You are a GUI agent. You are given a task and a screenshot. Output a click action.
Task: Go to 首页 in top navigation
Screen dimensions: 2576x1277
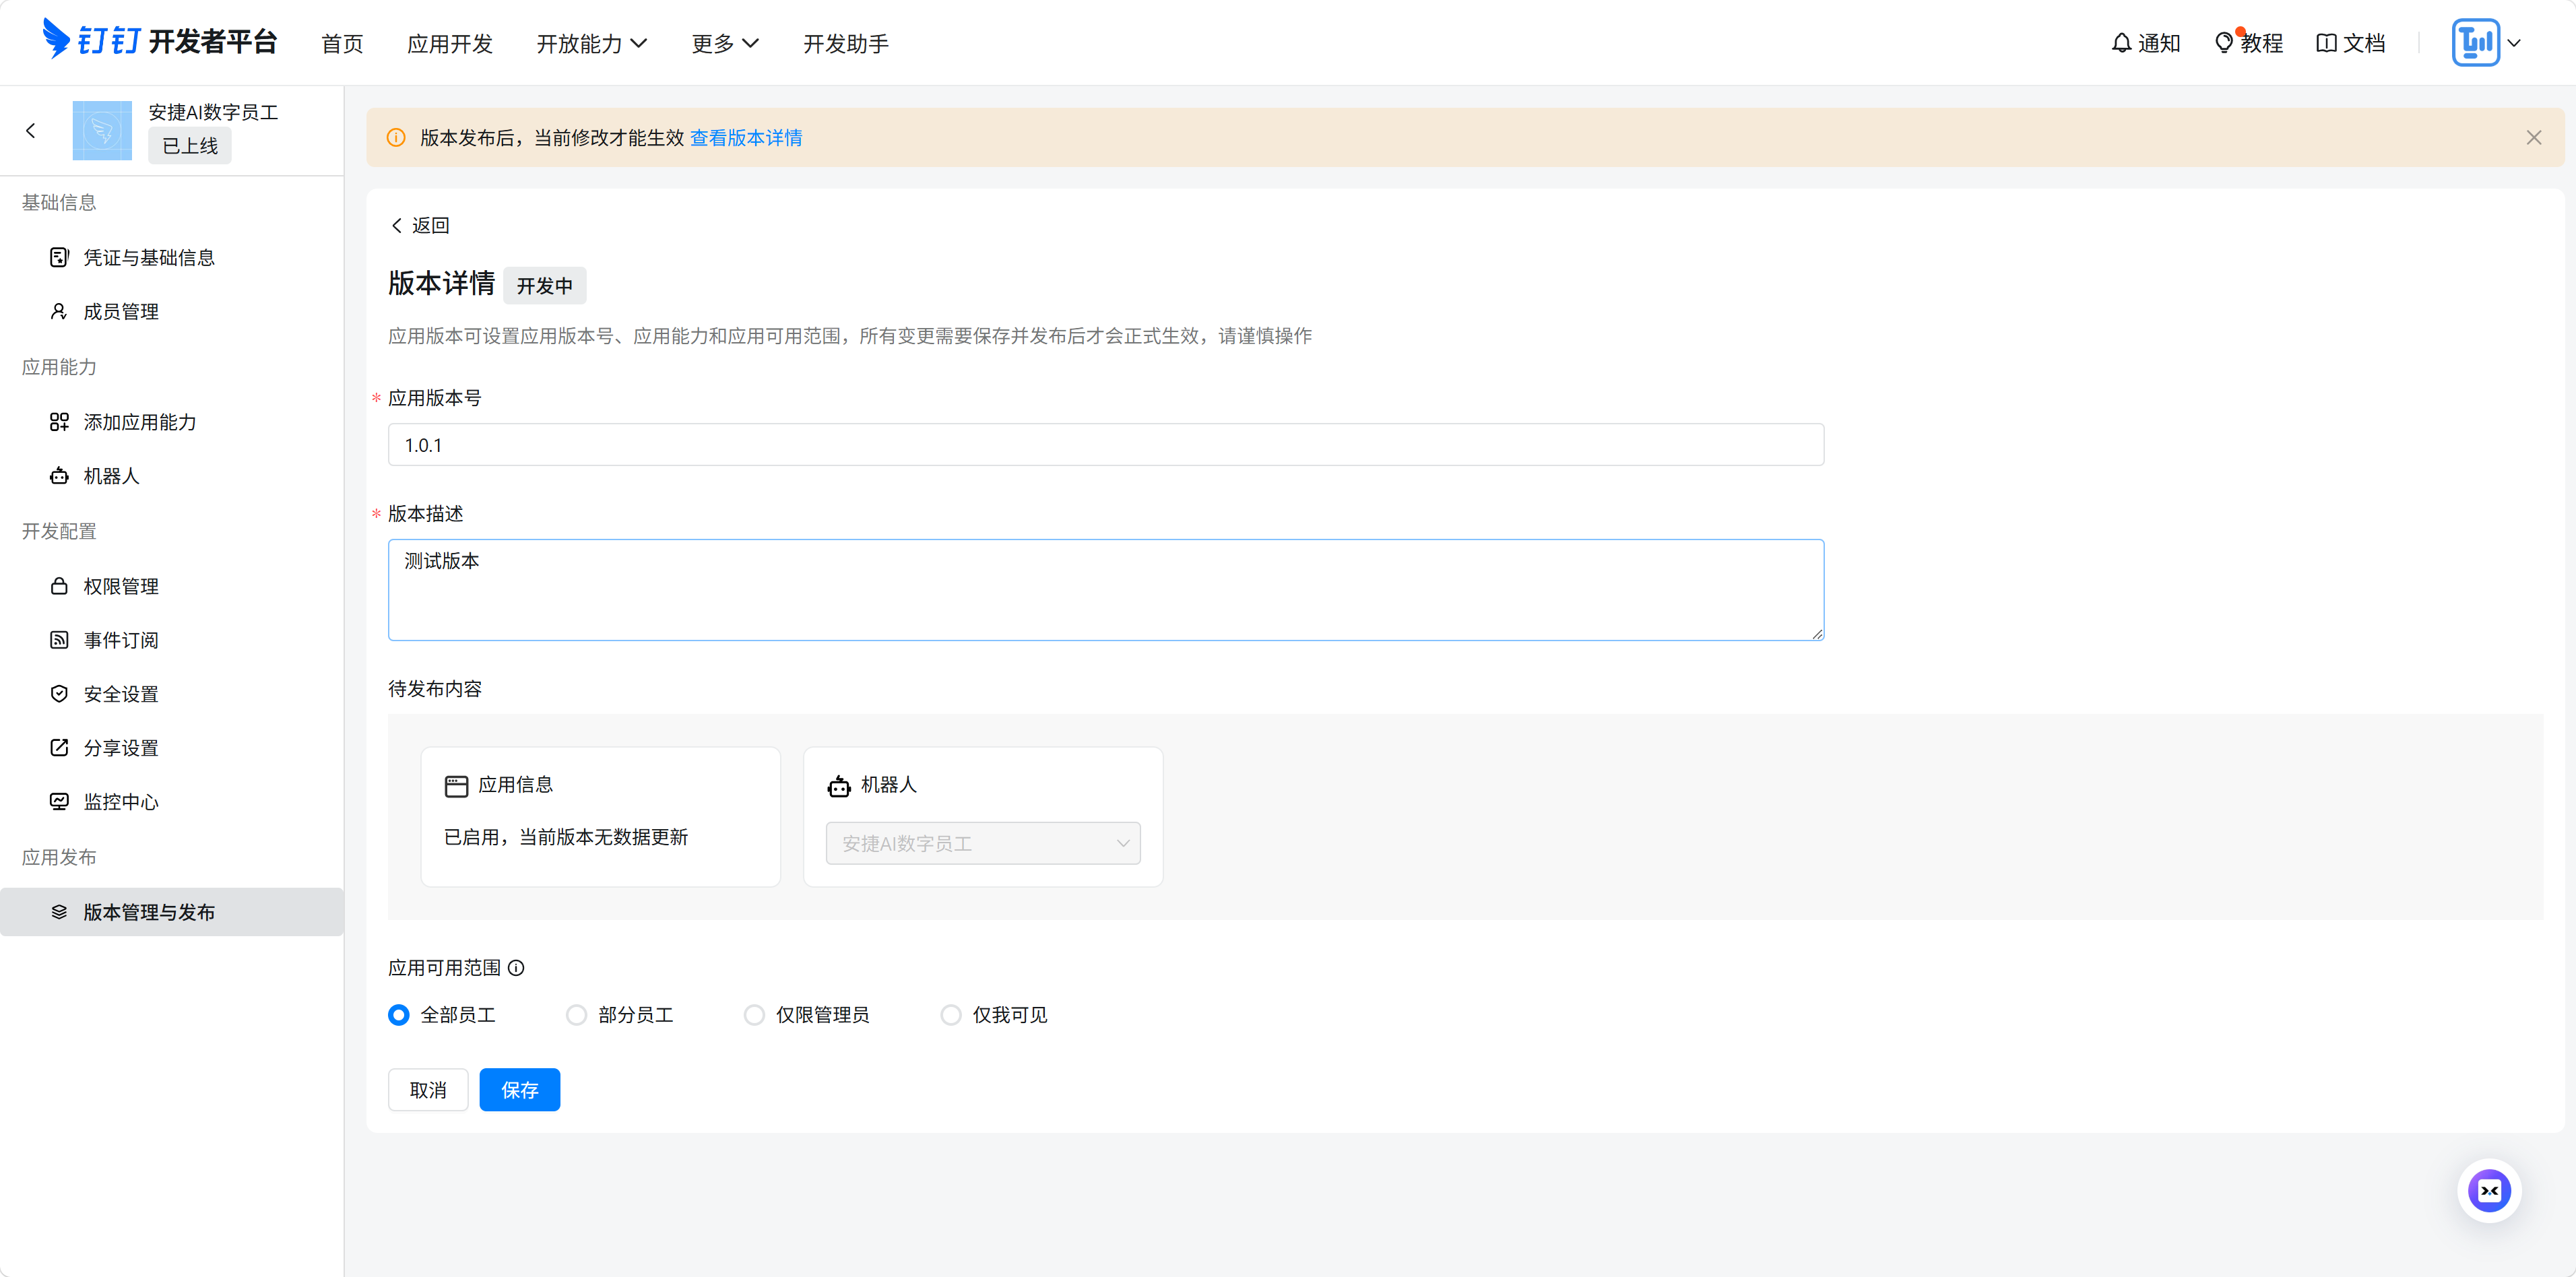tap(342, 43)
